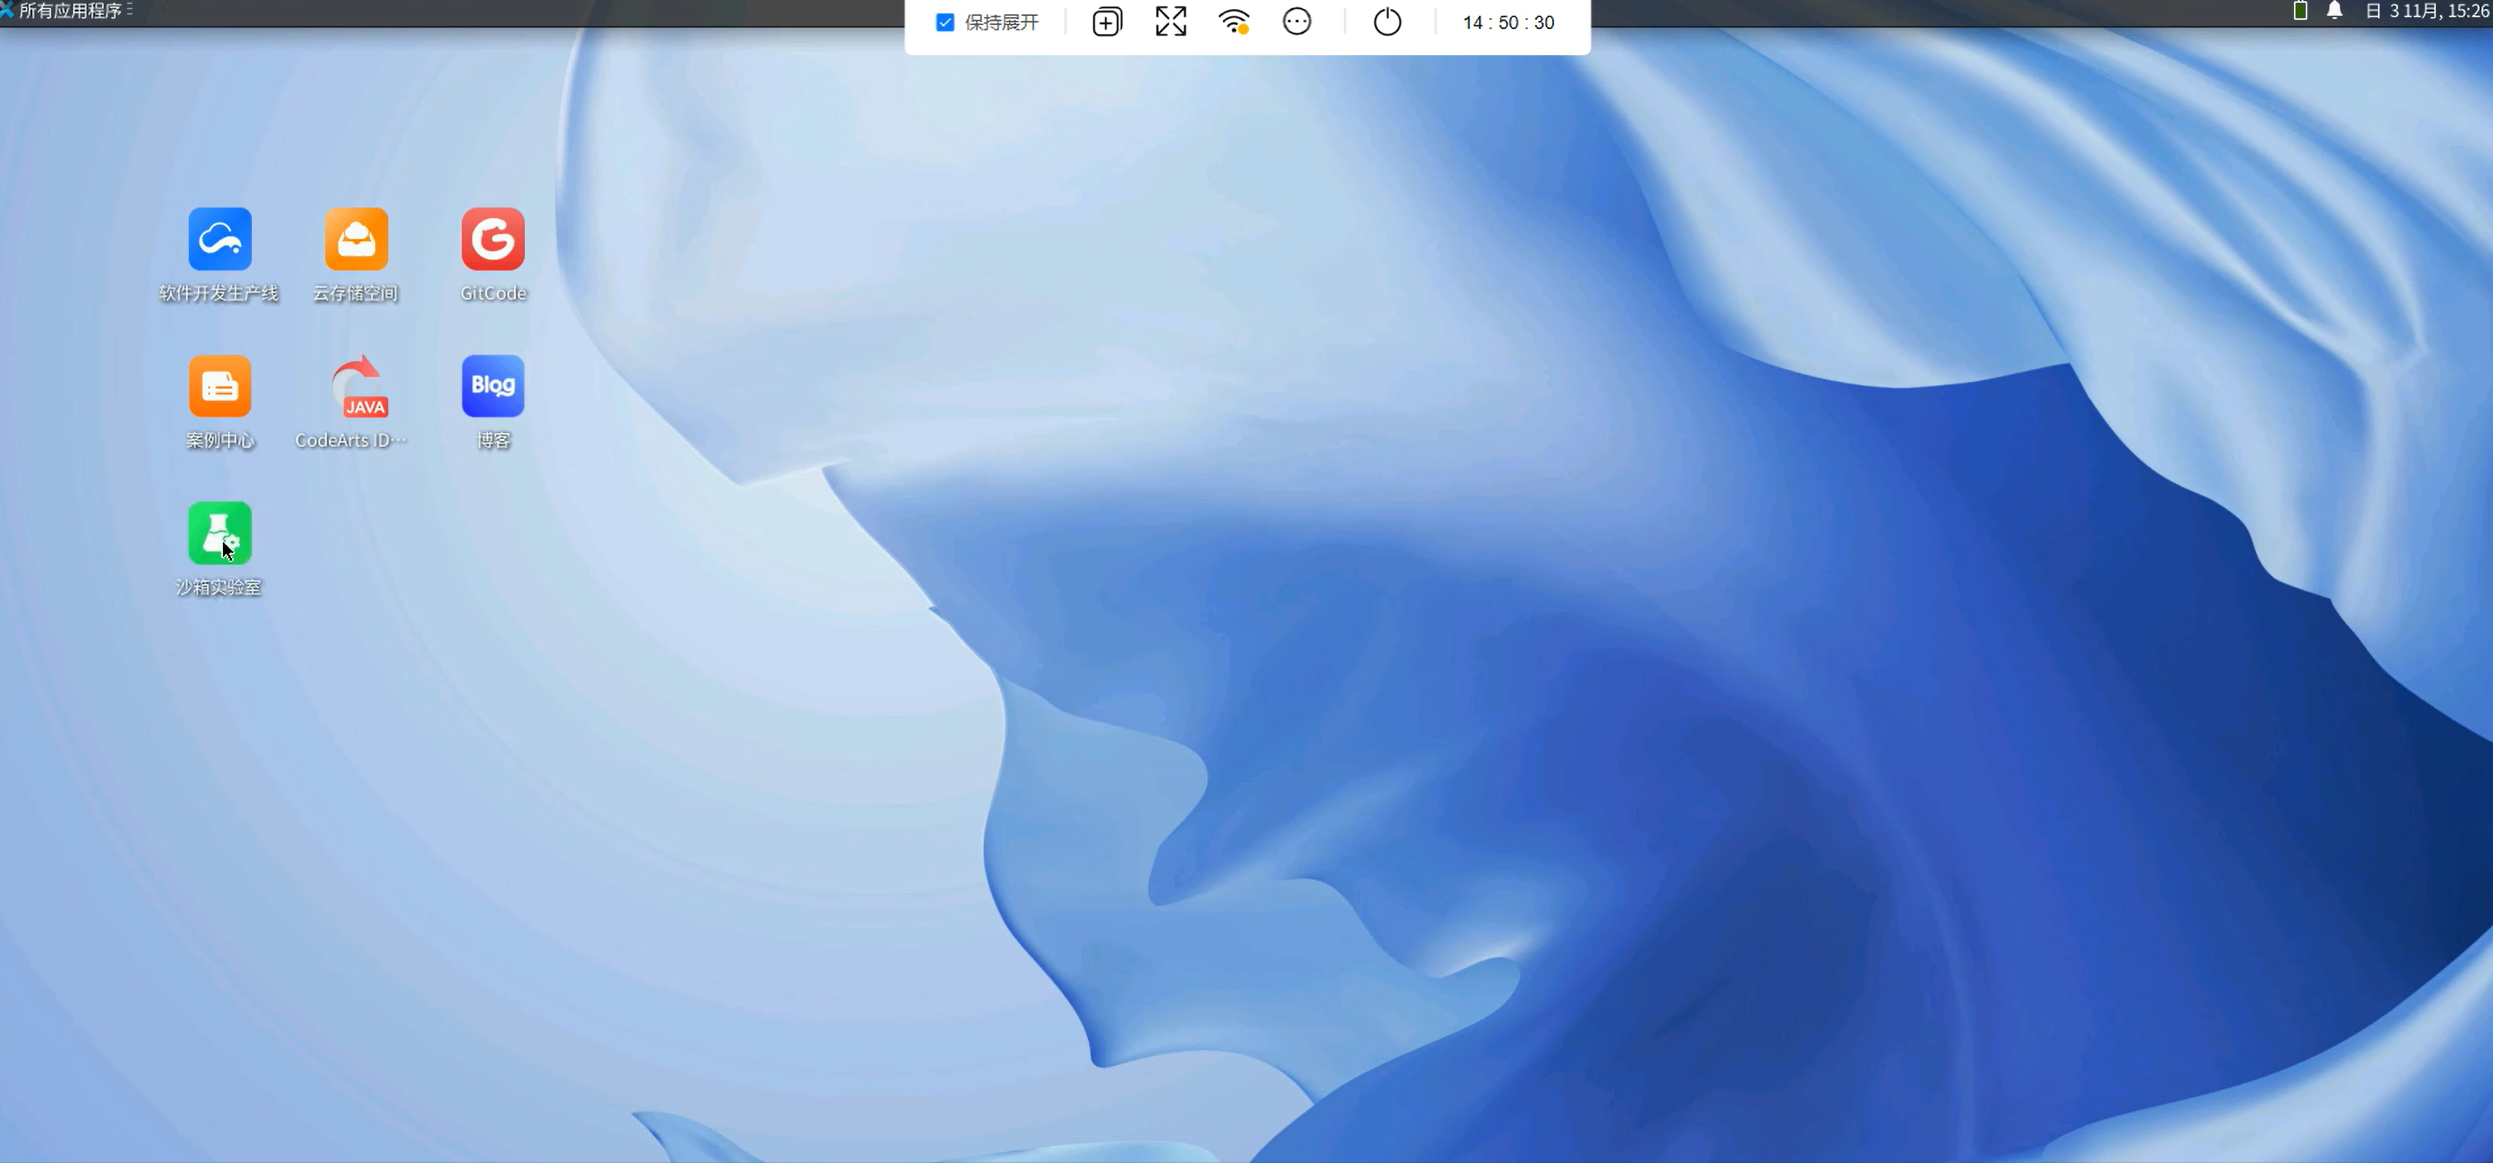Open the date and time calendar clock

(2427, 11)
